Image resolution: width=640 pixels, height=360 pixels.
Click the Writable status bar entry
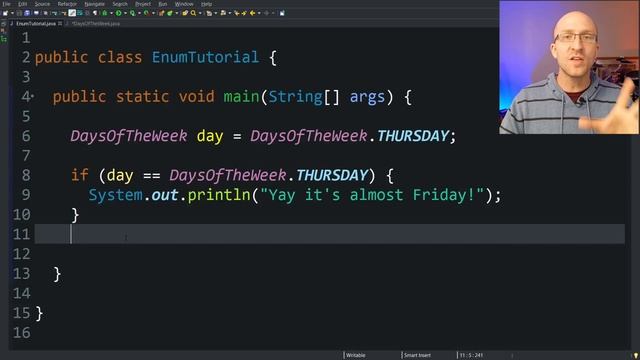click(x=356, y=355)
